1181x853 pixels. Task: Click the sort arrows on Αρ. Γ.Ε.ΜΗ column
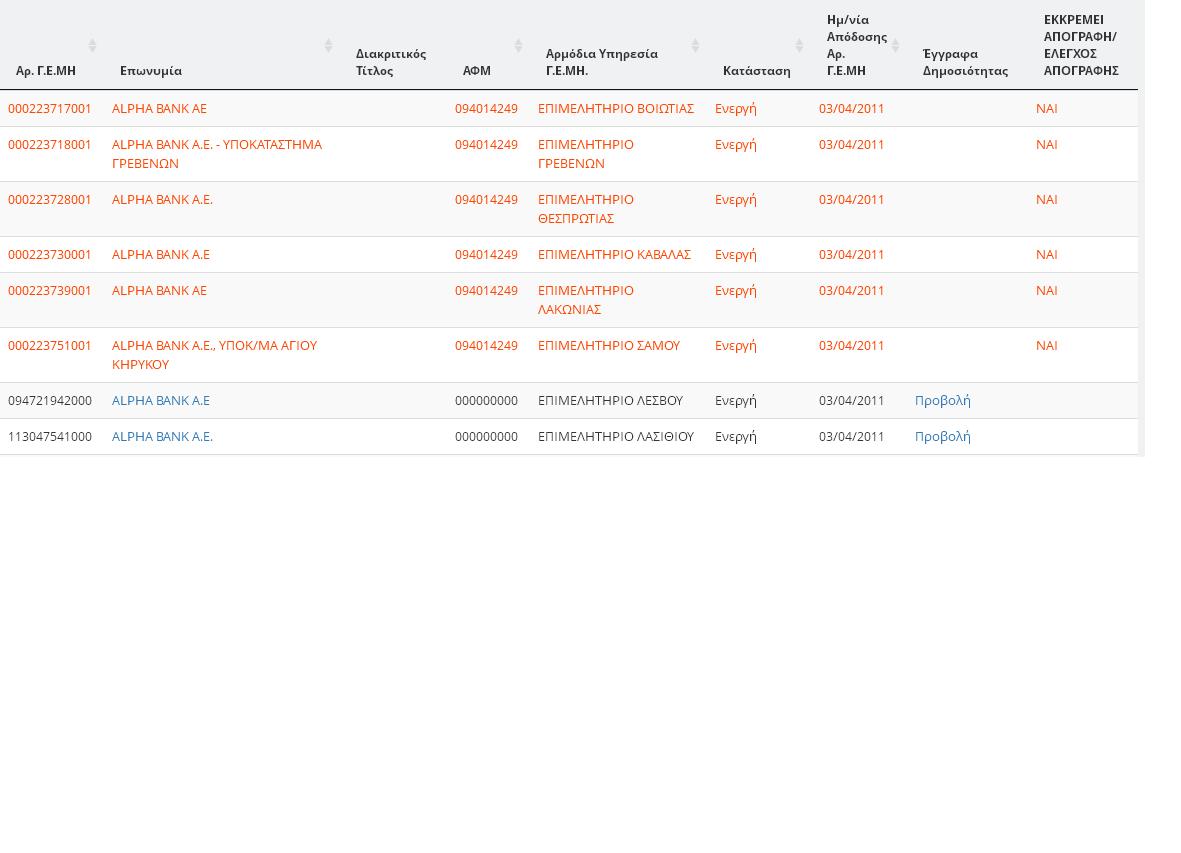pos(92,45)
